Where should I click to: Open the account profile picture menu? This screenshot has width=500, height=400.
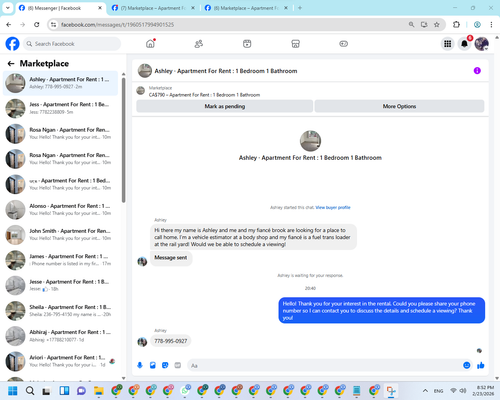482,44
